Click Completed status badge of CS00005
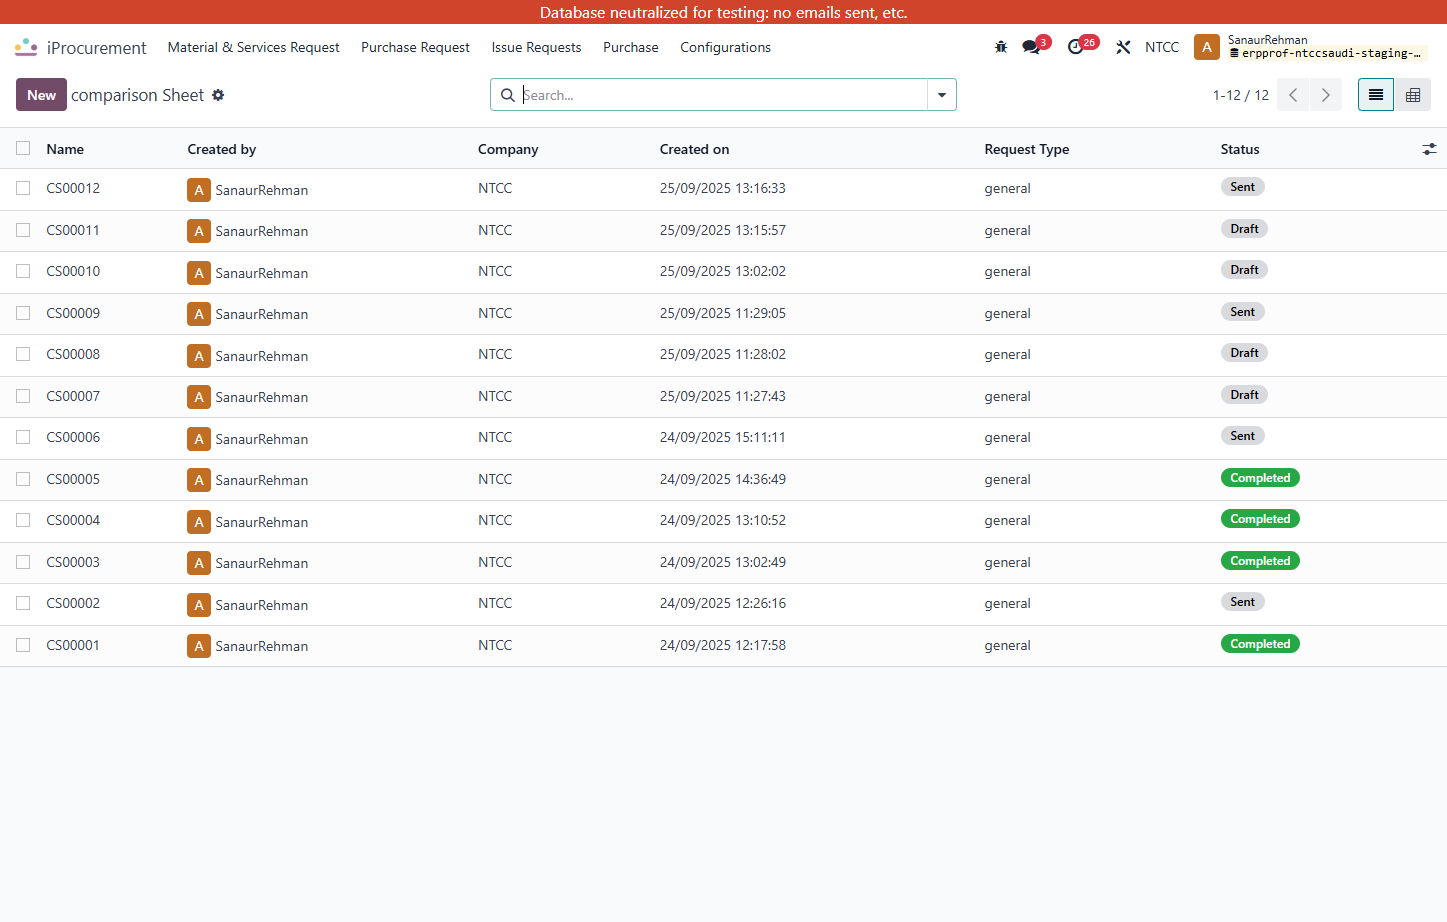1447x922 pixels. coord(1260,478)
